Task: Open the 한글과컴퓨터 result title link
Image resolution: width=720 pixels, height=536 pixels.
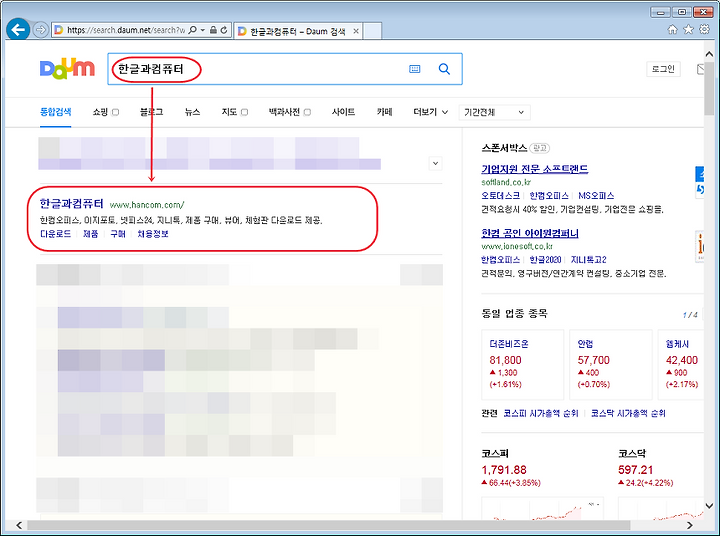Action: [72, 203]
